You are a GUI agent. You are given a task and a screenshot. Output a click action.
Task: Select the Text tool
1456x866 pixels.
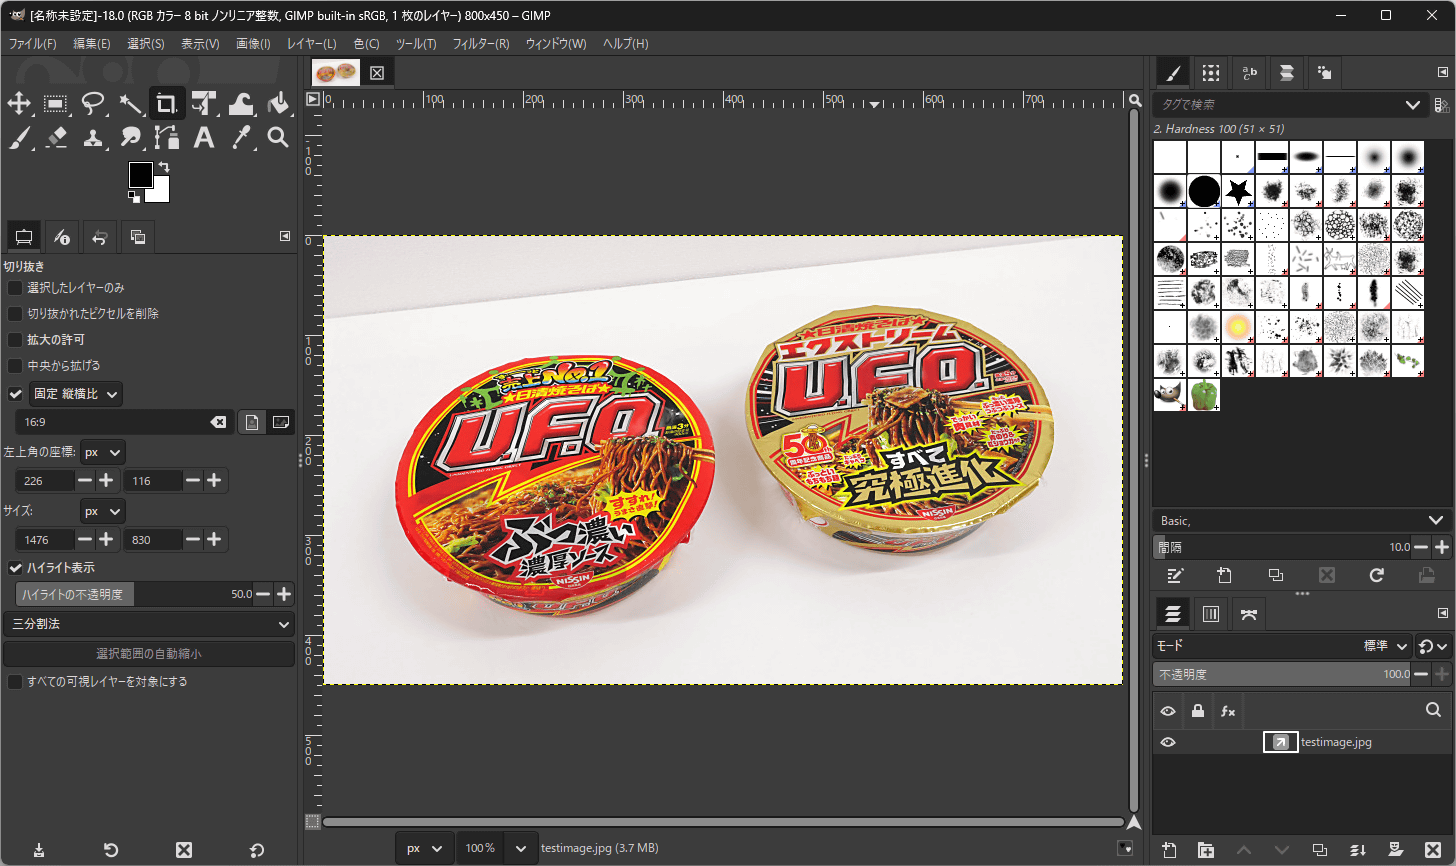click(x=204, y=137)
